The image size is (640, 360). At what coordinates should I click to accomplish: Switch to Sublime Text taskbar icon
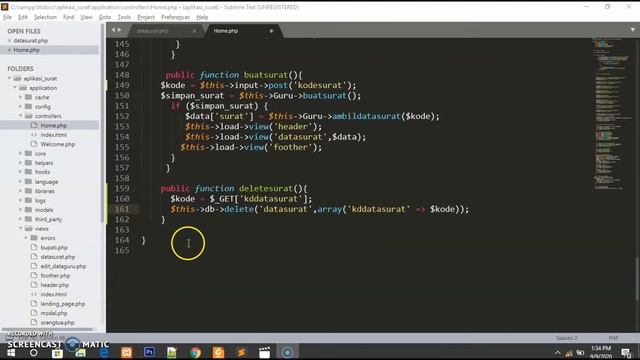click(241, 352)
